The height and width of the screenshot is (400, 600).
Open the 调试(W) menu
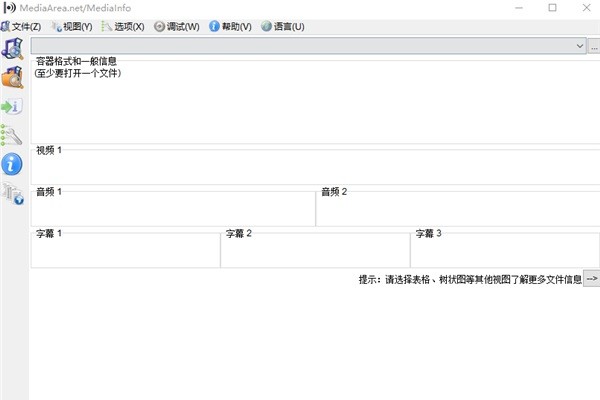177,26
